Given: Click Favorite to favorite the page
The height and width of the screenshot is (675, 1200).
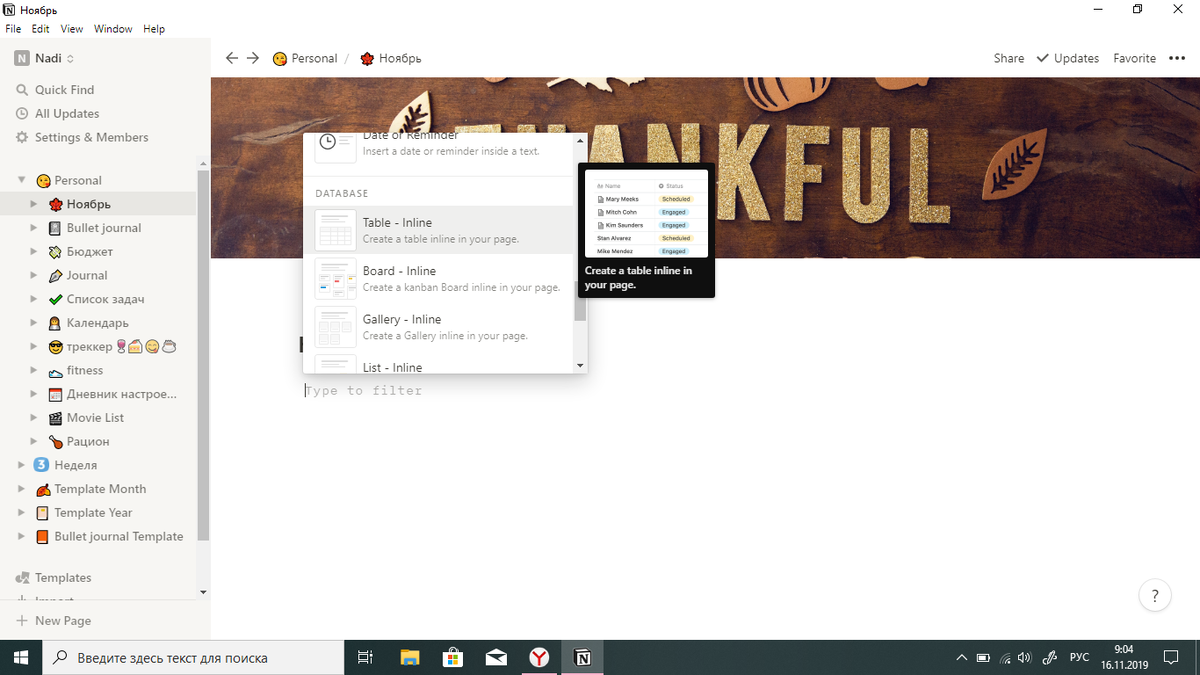Looking at the screenshot, I should [1135, 58].
